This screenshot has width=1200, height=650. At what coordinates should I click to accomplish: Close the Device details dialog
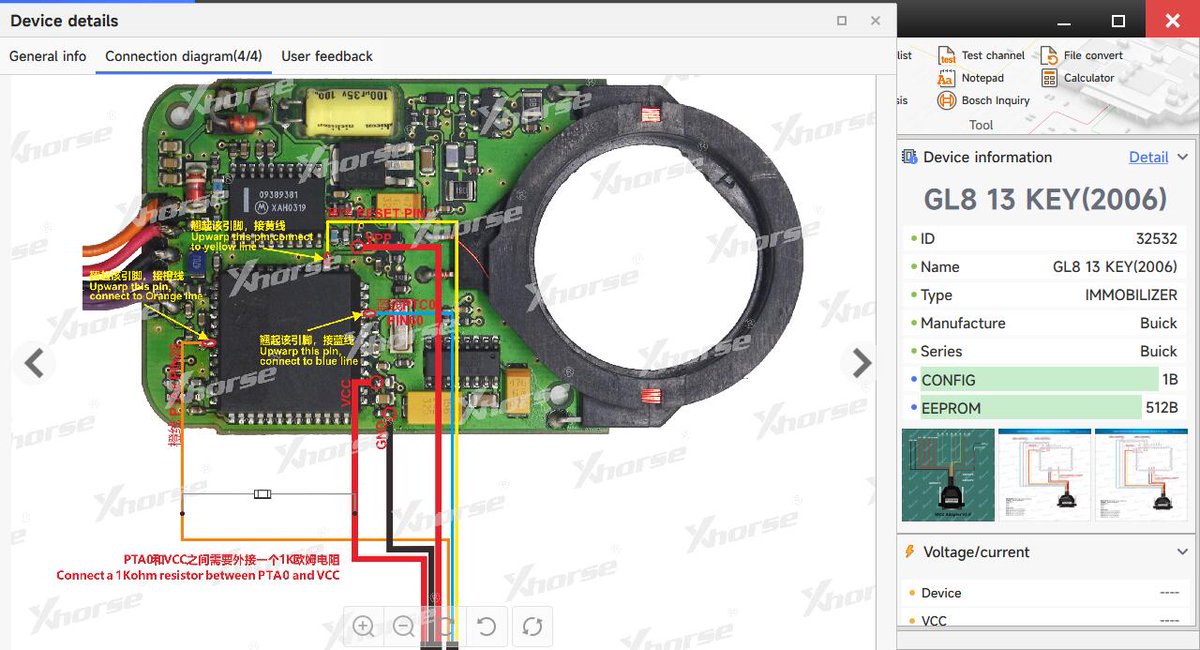[876, 20]
